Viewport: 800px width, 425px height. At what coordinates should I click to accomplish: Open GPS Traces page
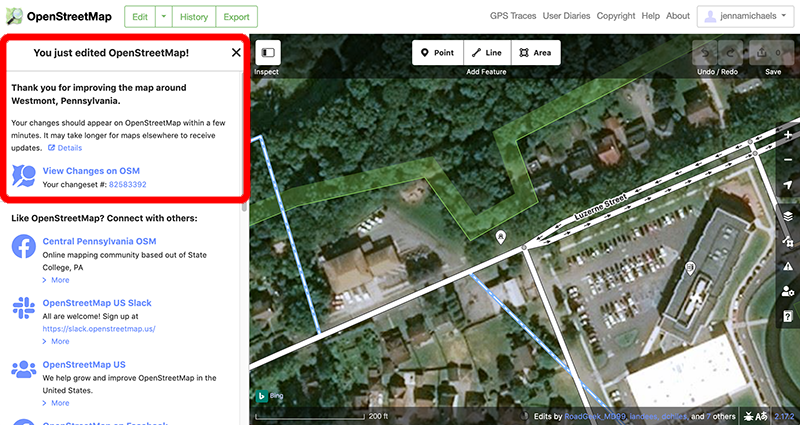[513, 16]
